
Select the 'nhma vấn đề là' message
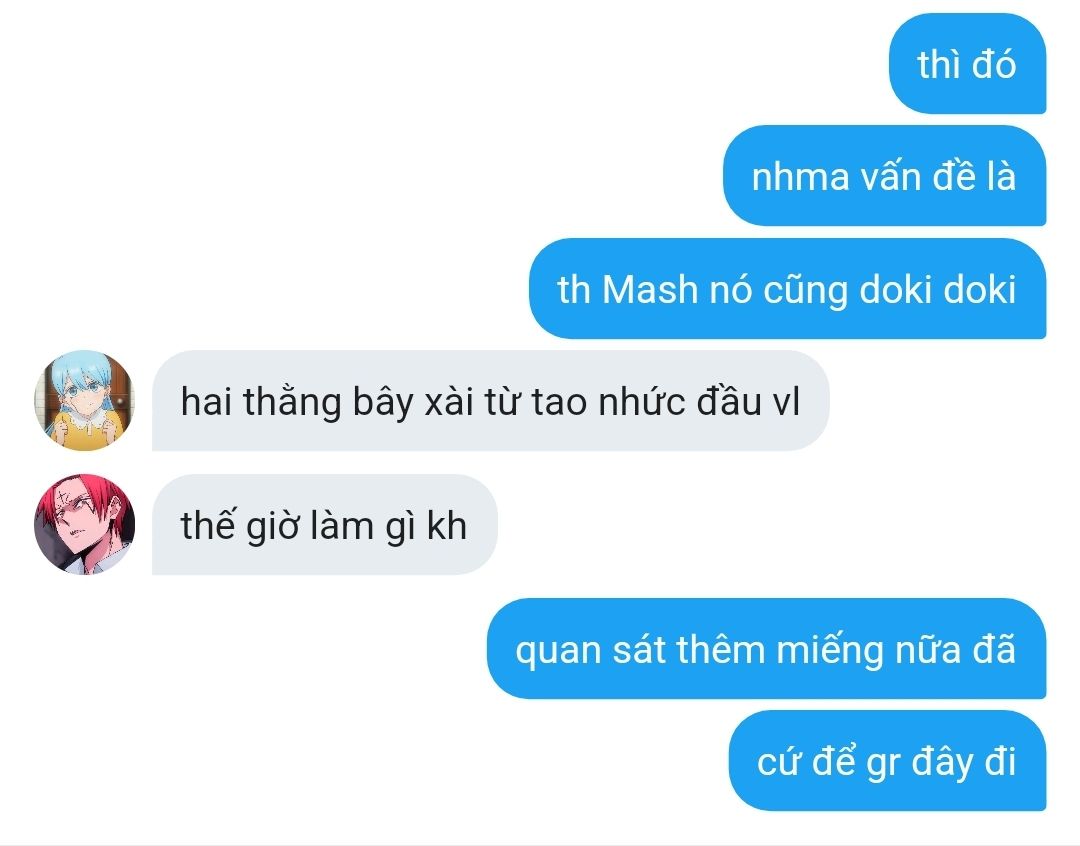tap(884, 176)
